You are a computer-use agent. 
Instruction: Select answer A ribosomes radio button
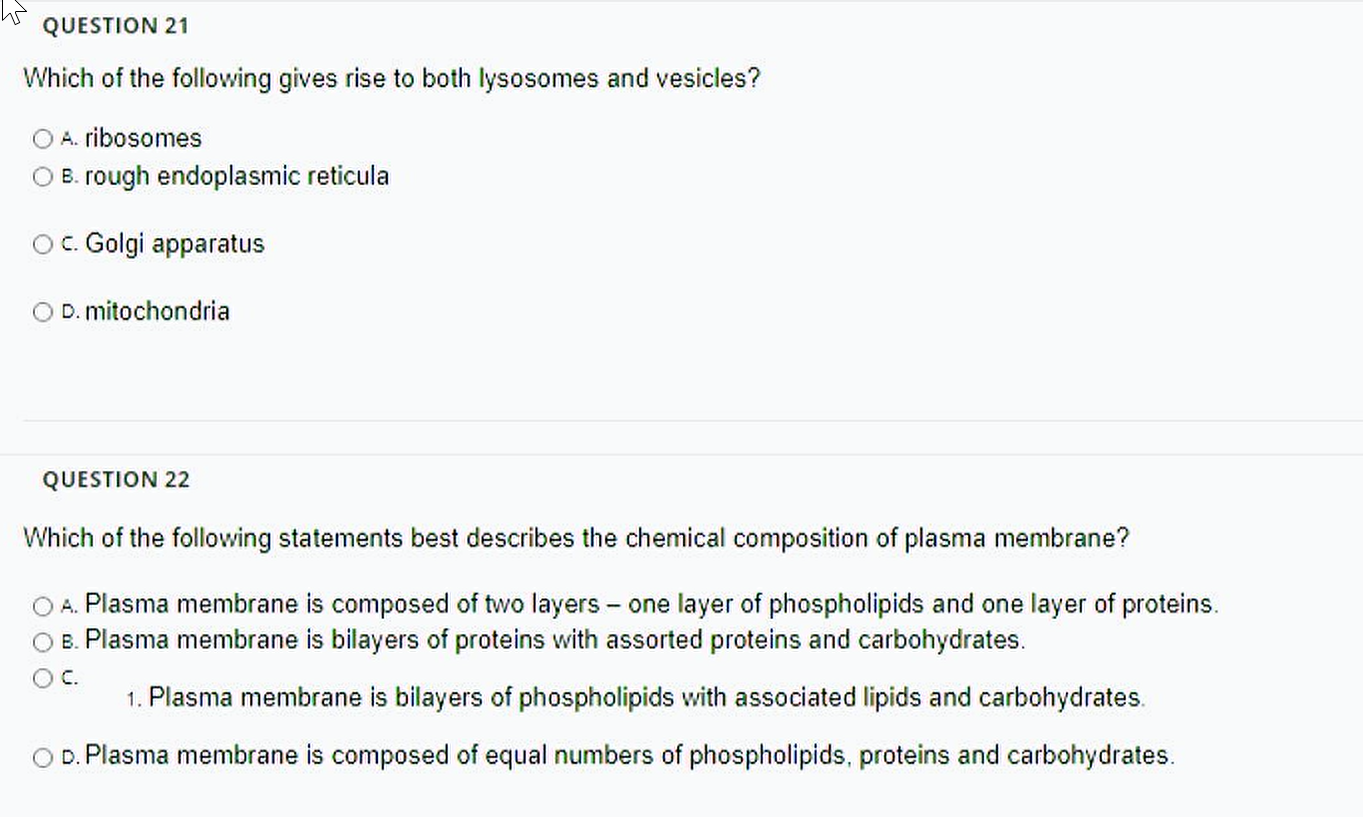[x=43, y=138]
